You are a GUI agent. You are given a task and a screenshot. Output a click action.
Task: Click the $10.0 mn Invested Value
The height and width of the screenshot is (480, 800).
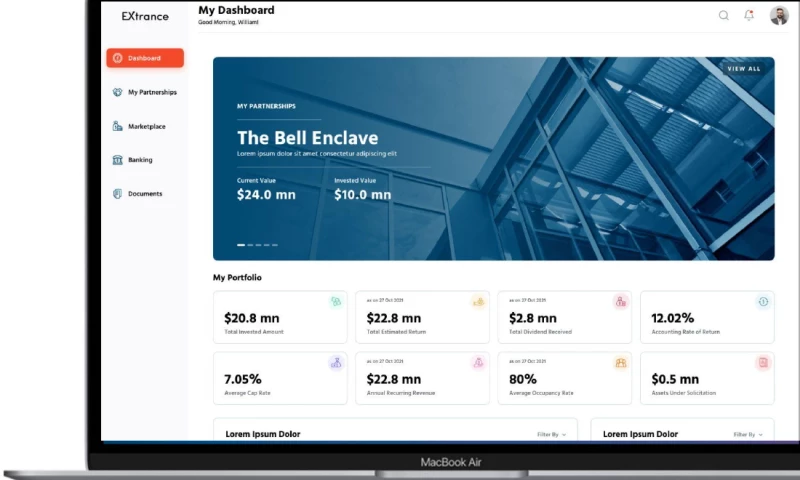(x=363, y=195)
